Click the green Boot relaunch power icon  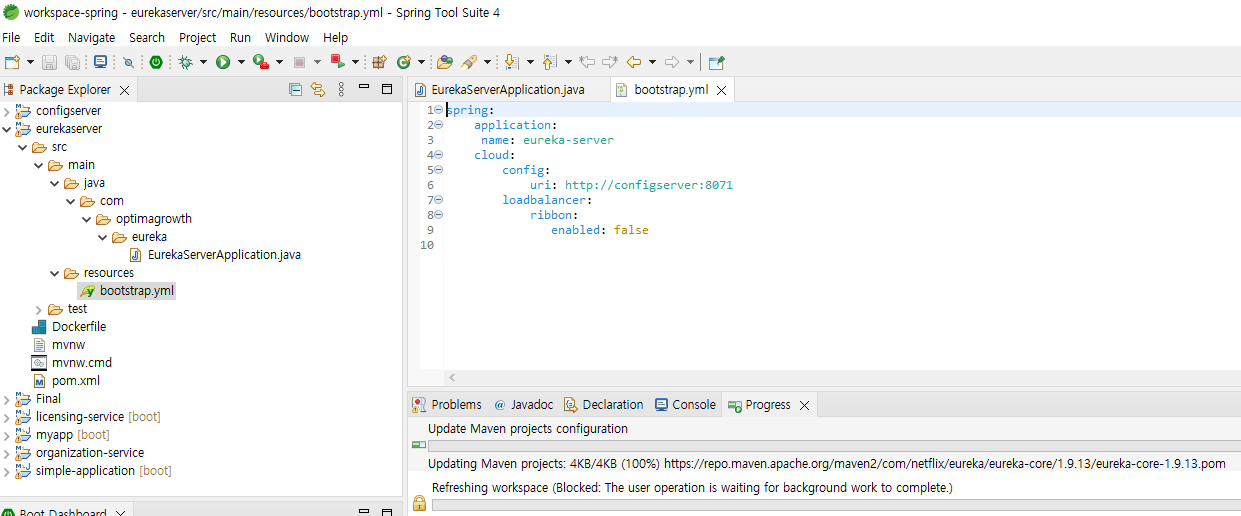(156, 62)
